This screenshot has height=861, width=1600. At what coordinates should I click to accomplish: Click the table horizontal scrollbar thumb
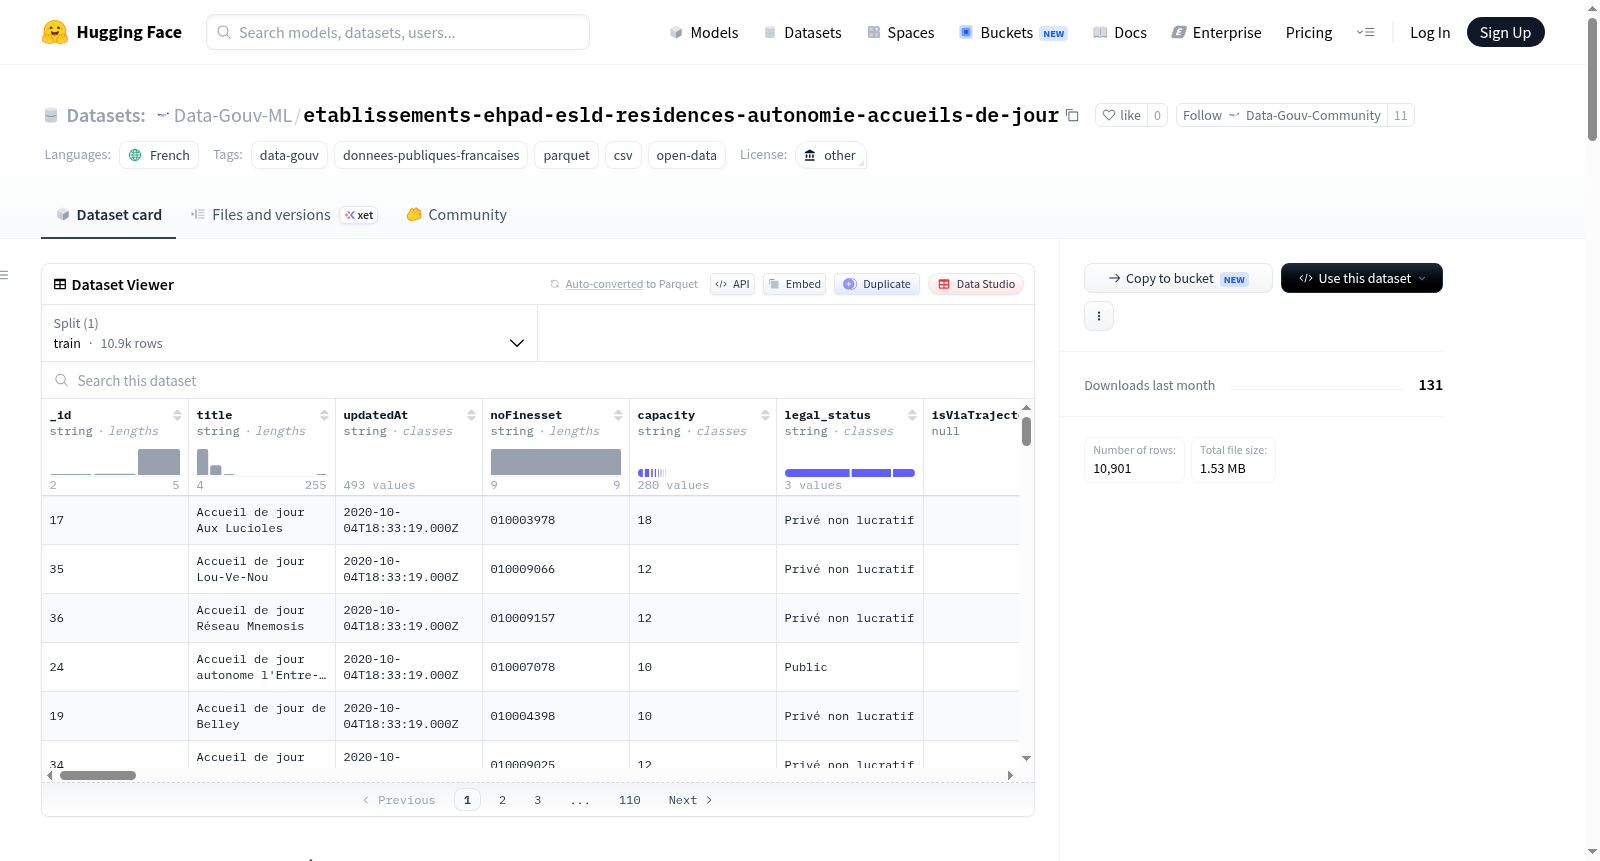(x=98, y=775)
